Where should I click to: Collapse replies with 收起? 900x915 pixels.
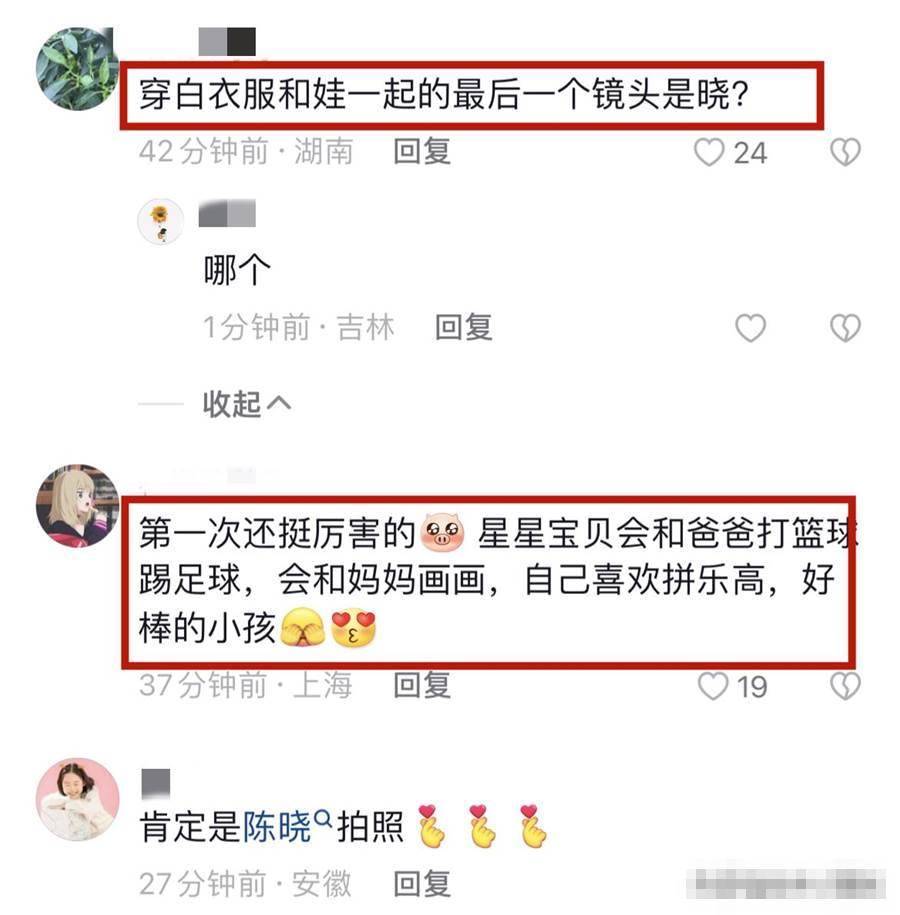click(x=246, y=404)
